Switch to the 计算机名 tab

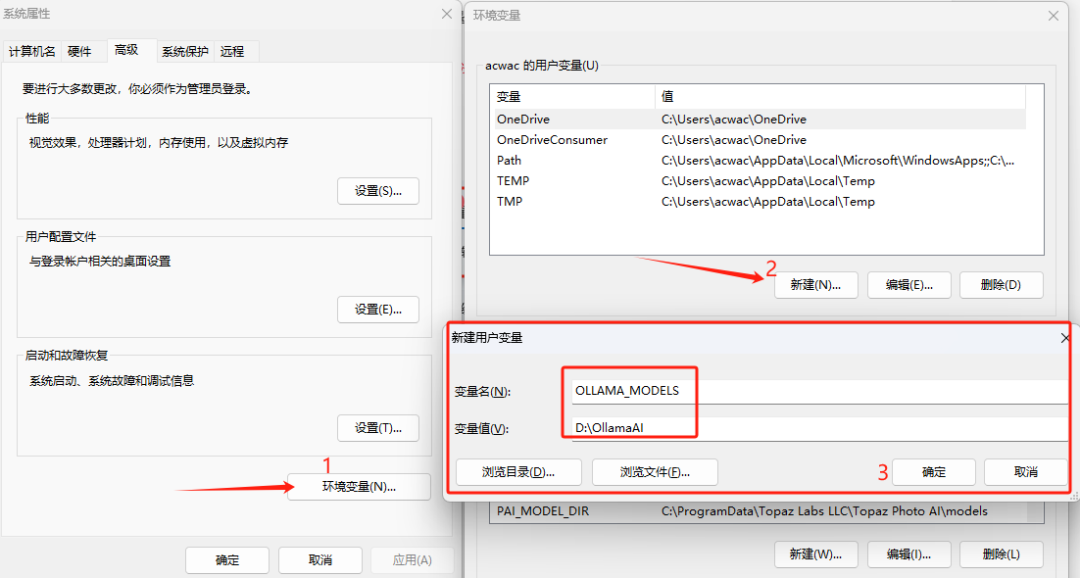32,51
